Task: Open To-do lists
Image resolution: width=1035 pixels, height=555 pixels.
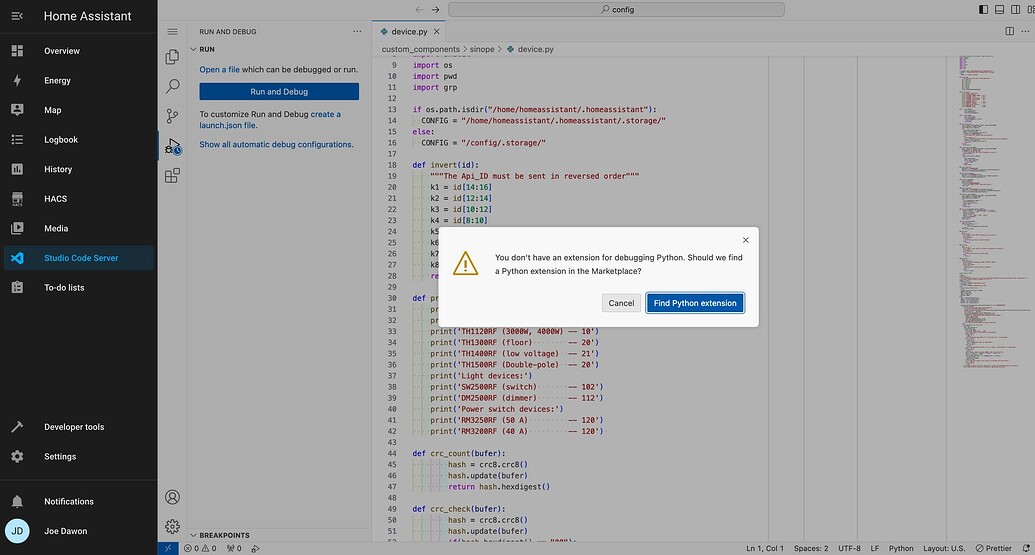Action: (79, 288)
